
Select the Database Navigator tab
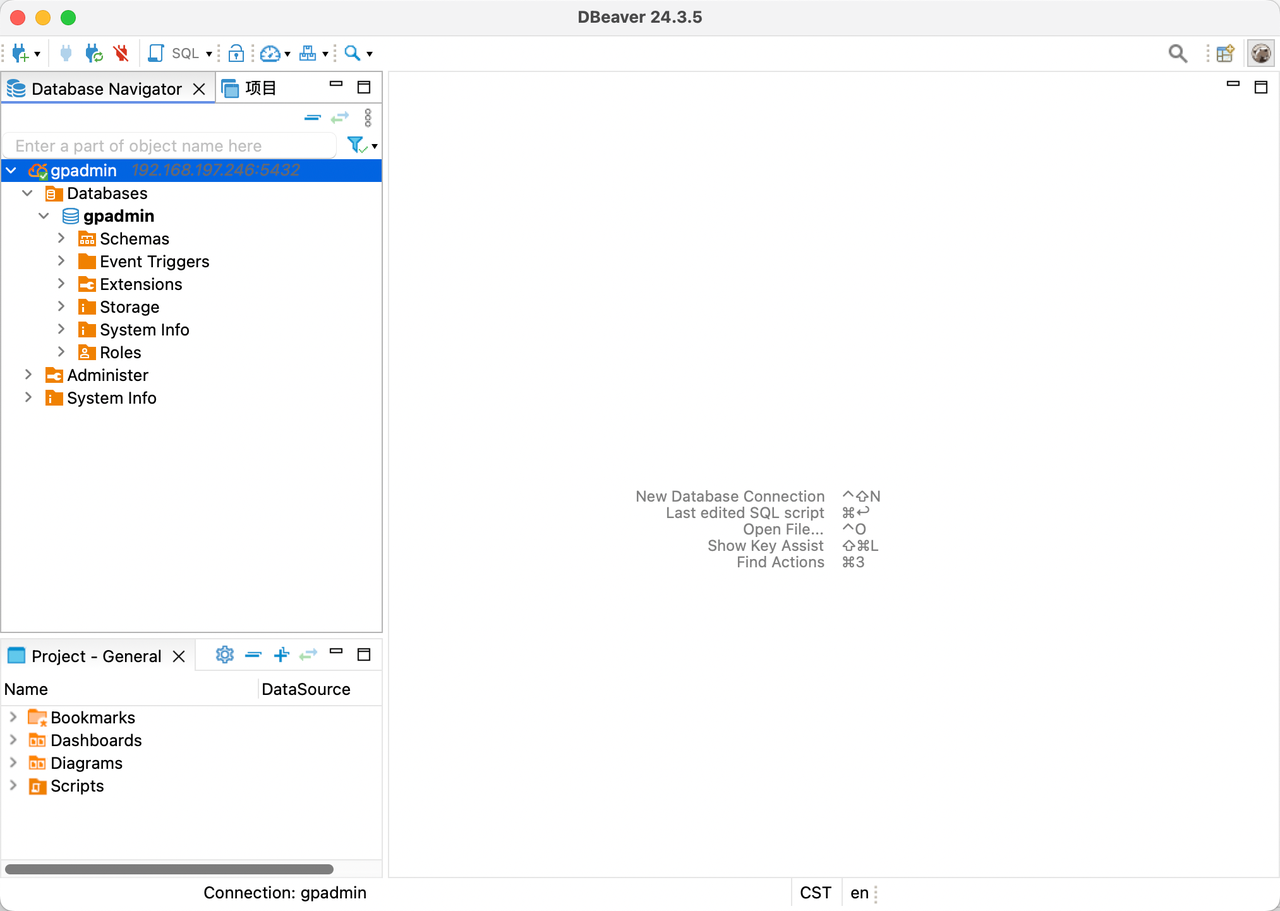106,89
